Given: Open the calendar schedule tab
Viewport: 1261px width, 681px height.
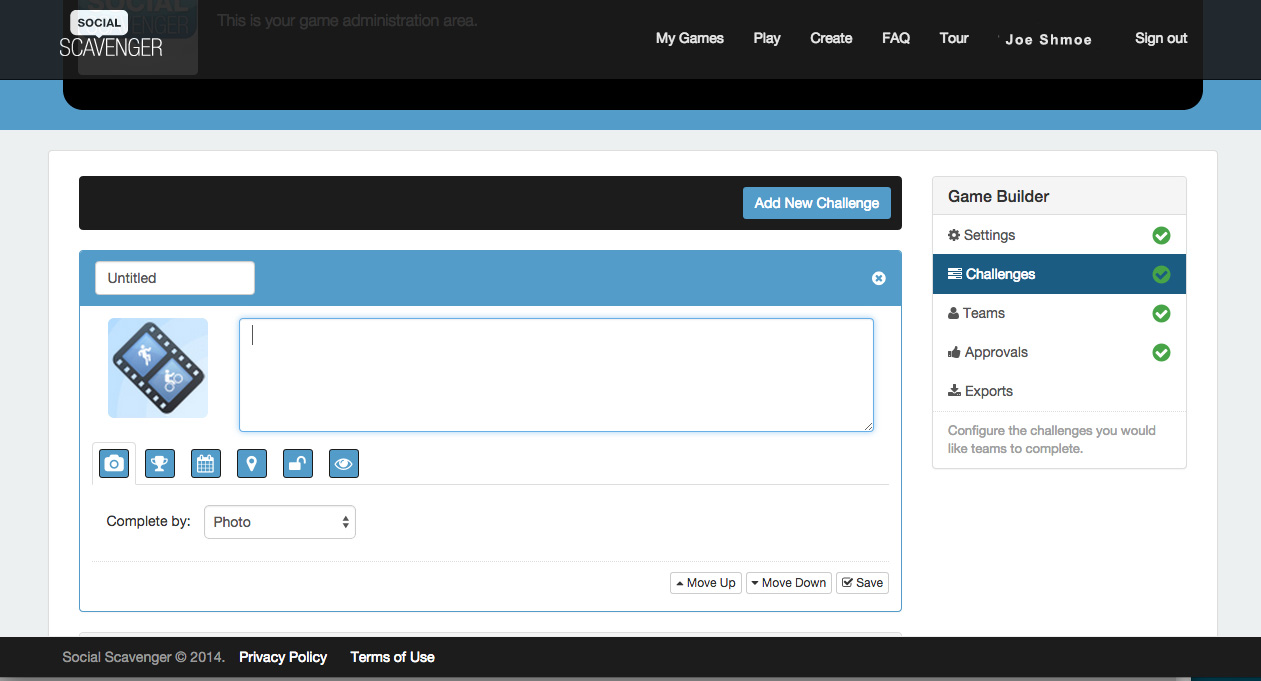Looking at the screenshot, I should coord(206,464).
